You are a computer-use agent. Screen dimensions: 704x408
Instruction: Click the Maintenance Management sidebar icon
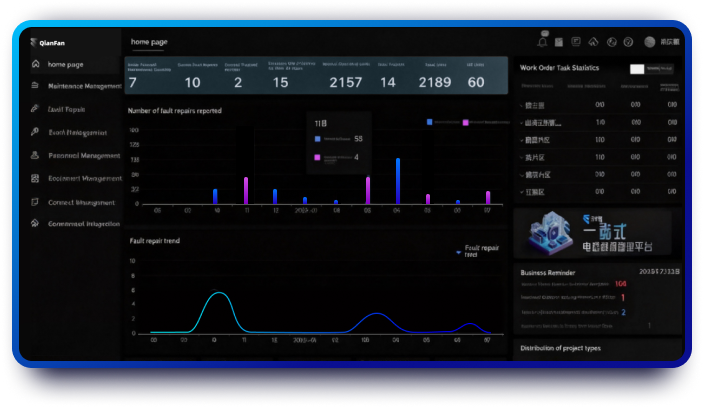pyautogui.click(x=35, y=87)
